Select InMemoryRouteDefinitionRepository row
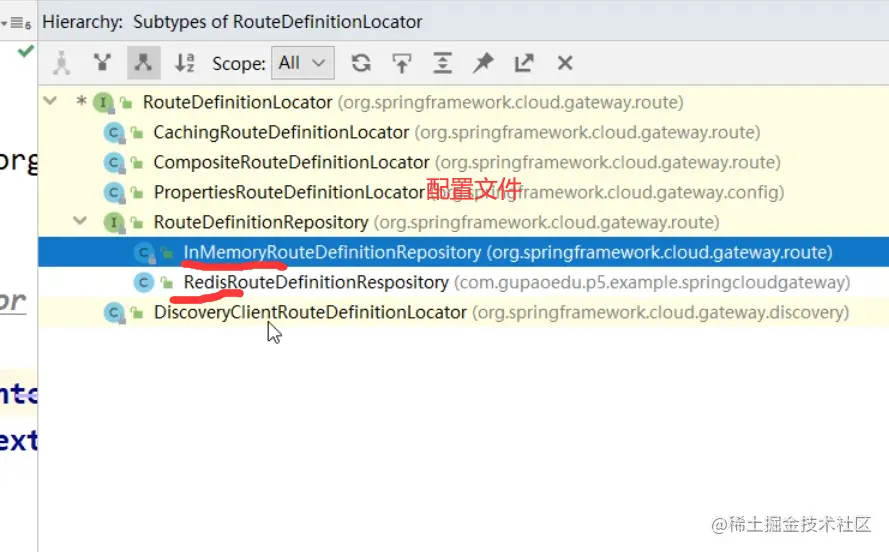The height and width of the screenshot is (552, 889). pyautogui.click(x=463, y=252)
